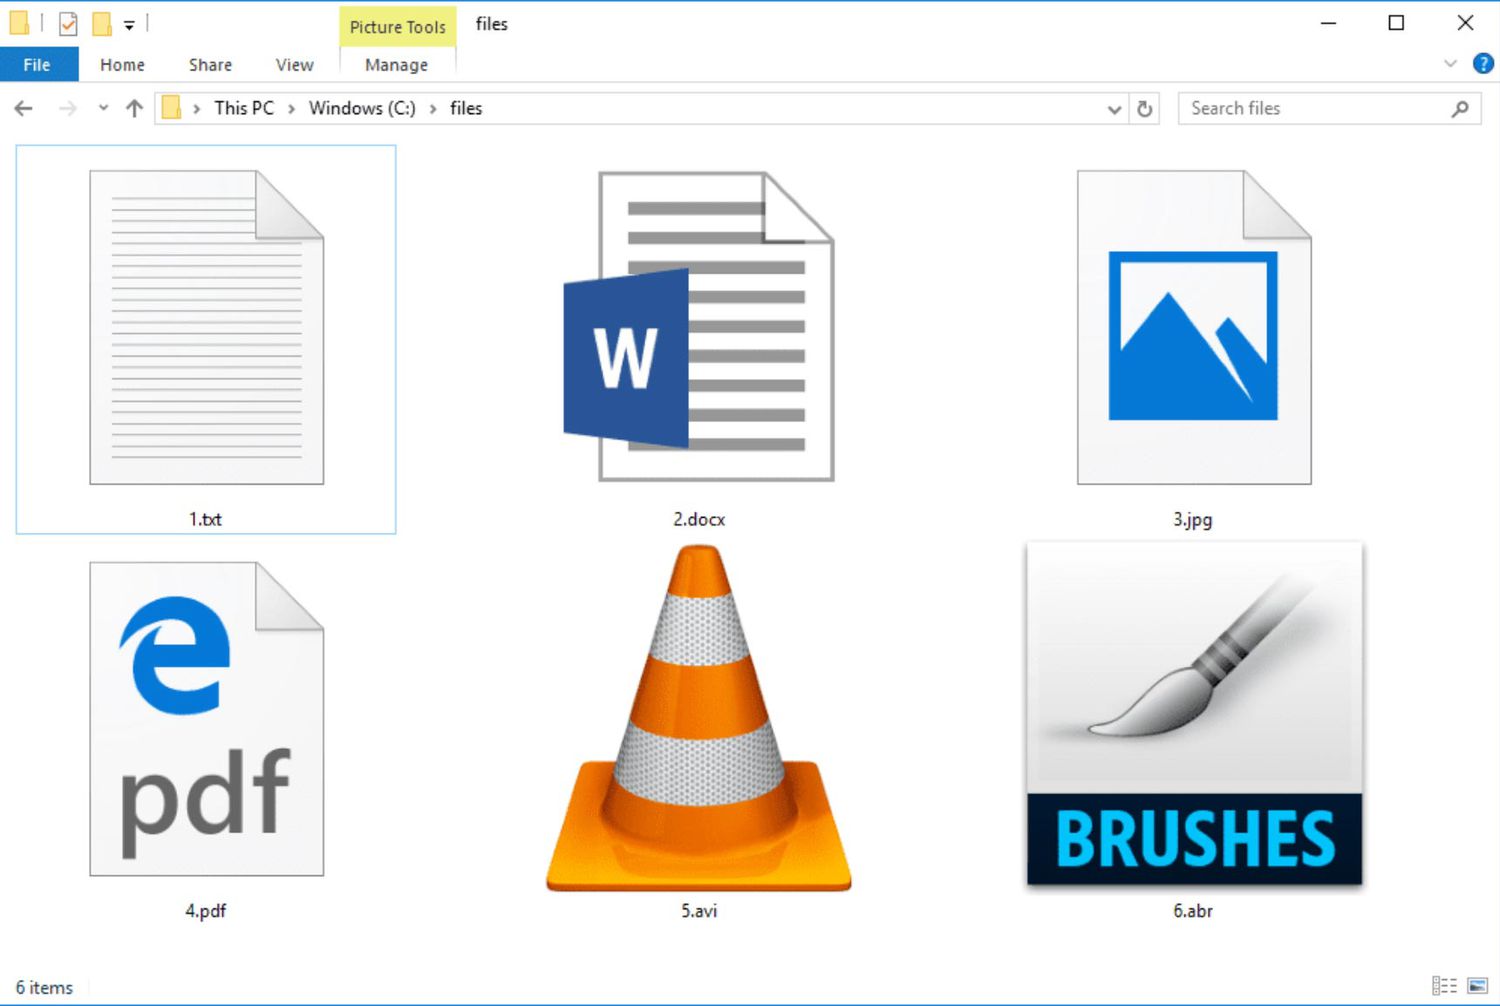The width and height of the screenshot is (1500, 1006).
Task: Select the 4.pdf Edge PDF icon
Action: tap(206, 718)
